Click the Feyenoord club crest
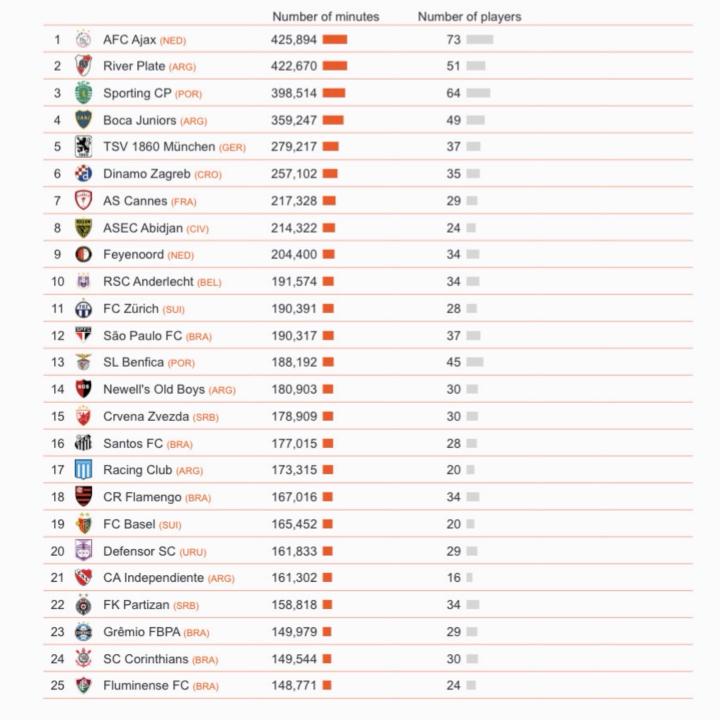This screenshot has height=720, width=720. pyautogui.click(x=83, y=255)
